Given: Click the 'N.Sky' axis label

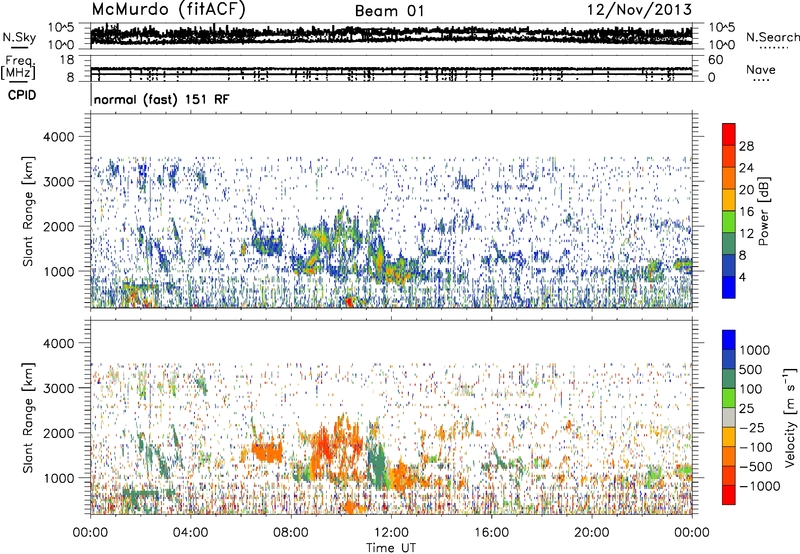Looking at the screenshot, I should tap(19, 37).
